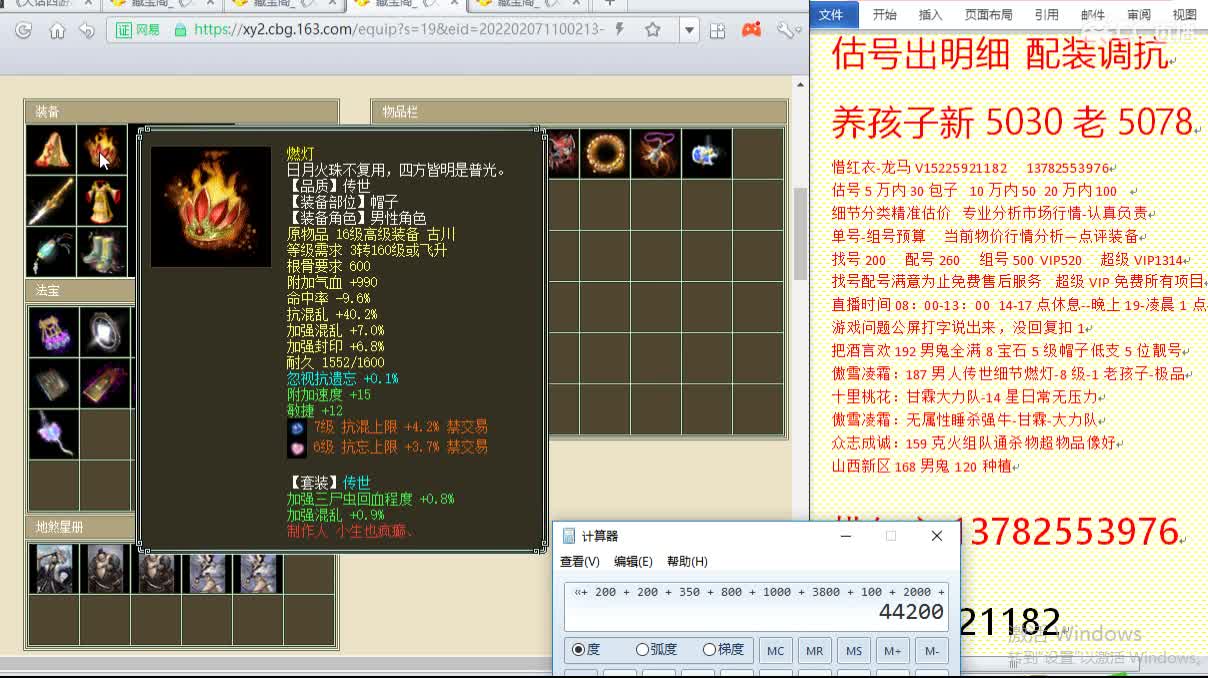This screenshot has height=678, width=1208.
Task: Select the purple-gold tablet 法宝 icon
Action: click(x=104, y=383)
